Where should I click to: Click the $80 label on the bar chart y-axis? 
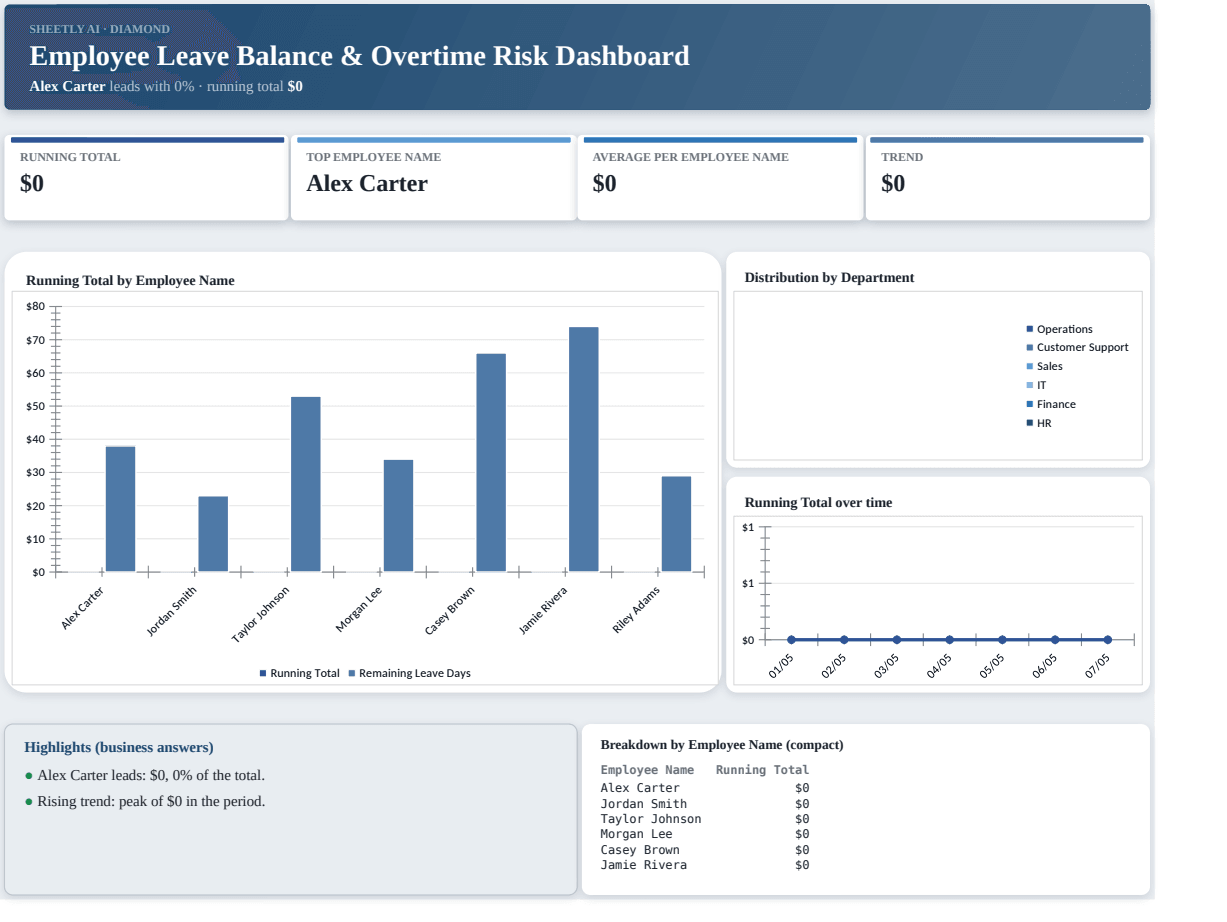(36, 306)
